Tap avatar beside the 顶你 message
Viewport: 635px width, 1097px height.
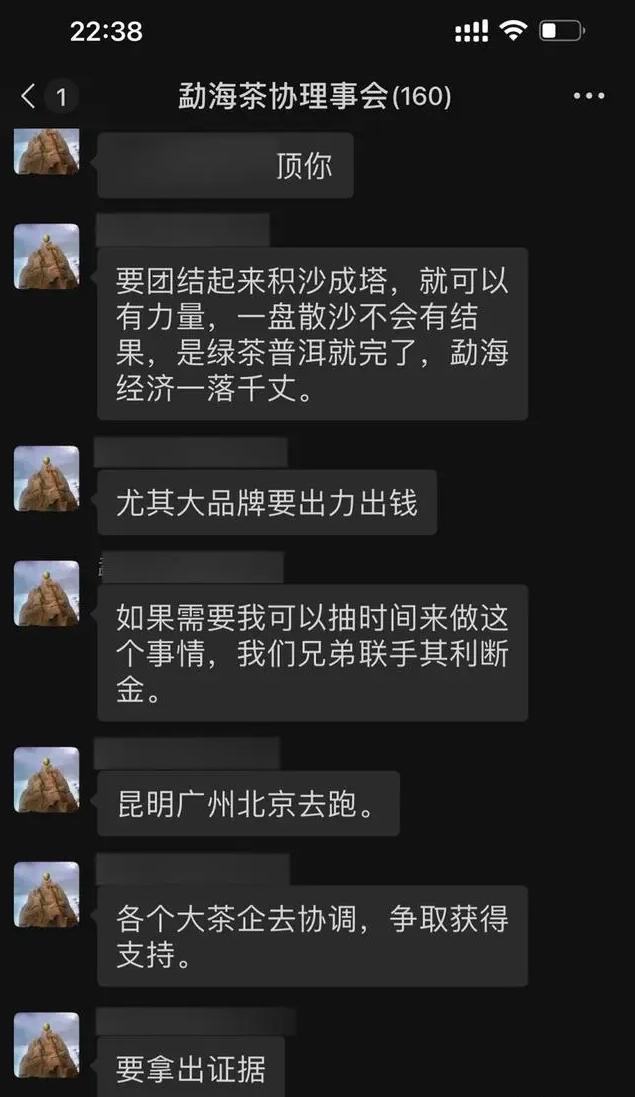[47, 150]
